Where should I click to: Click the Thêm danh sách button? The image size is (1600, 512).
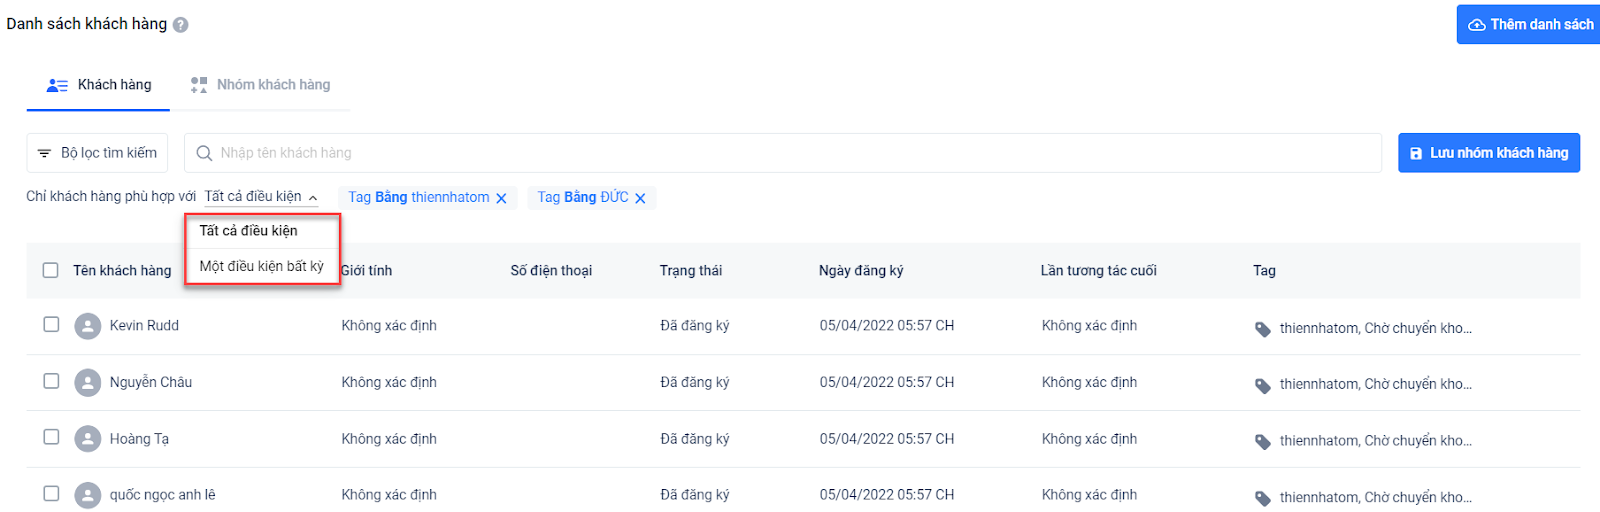click(x=1529, y=25)
